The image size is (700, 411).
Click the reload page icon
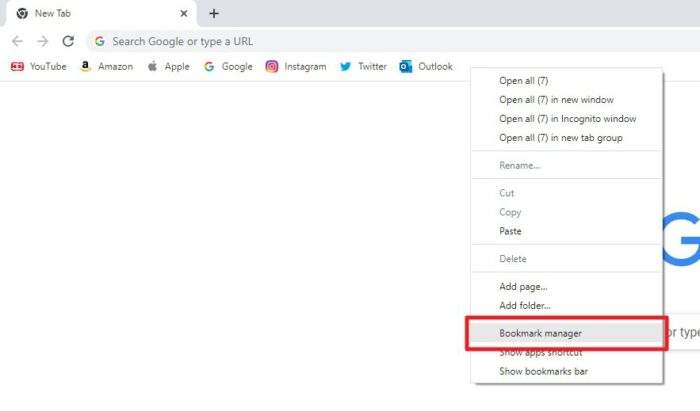[68, 41]
